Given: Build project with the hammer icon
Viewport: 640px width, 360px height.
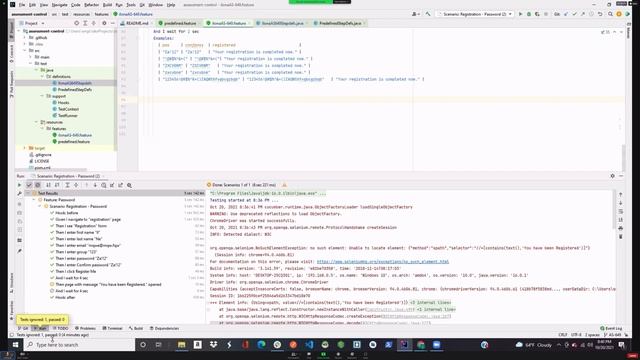Looking at the screenshot, I should tap(428, 14).
